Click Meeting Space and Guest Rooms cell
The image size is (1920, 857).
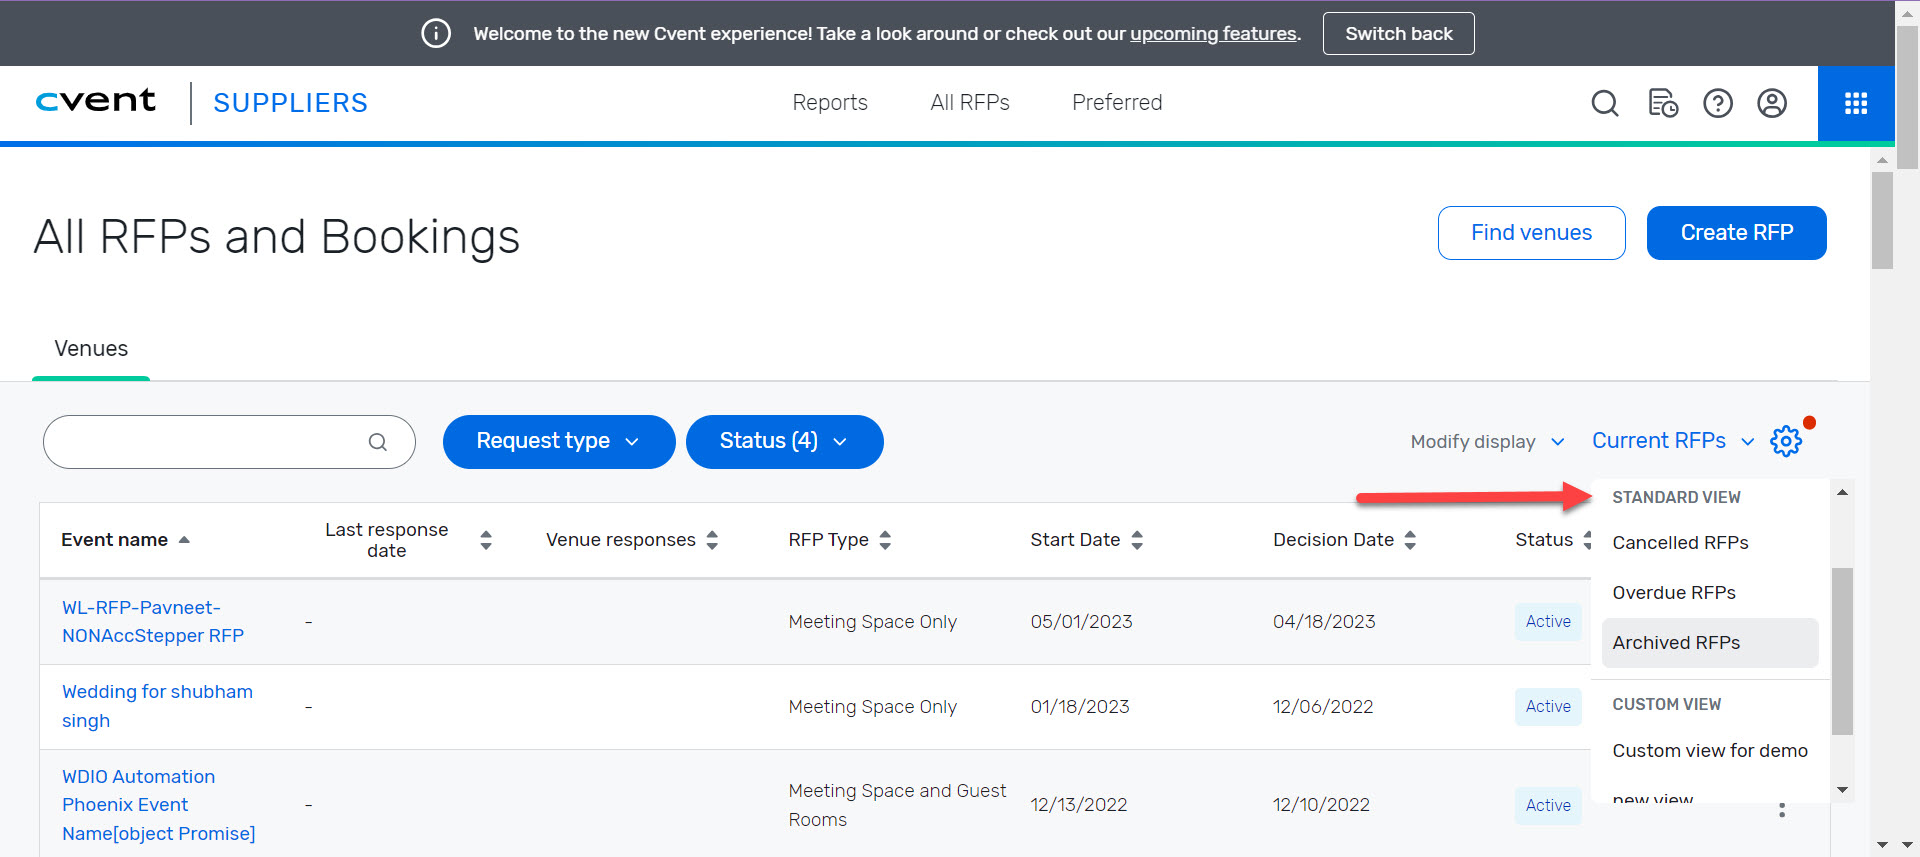coord(897,805)
